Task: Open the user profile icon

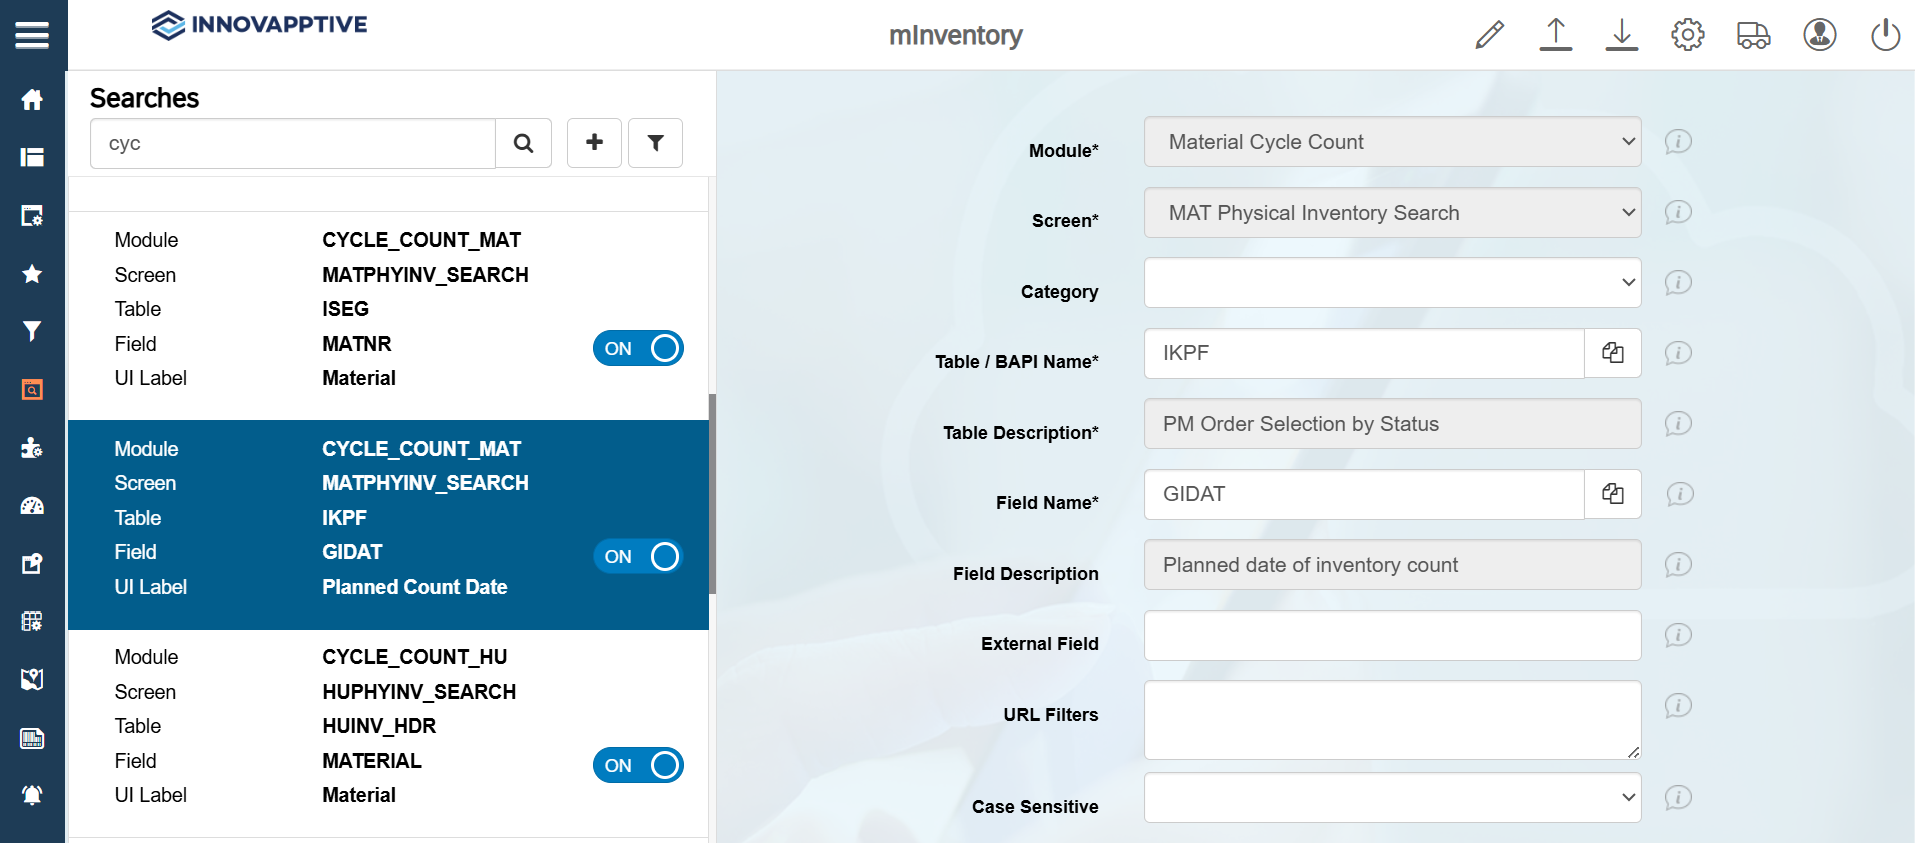Action: pos(1819,35)
